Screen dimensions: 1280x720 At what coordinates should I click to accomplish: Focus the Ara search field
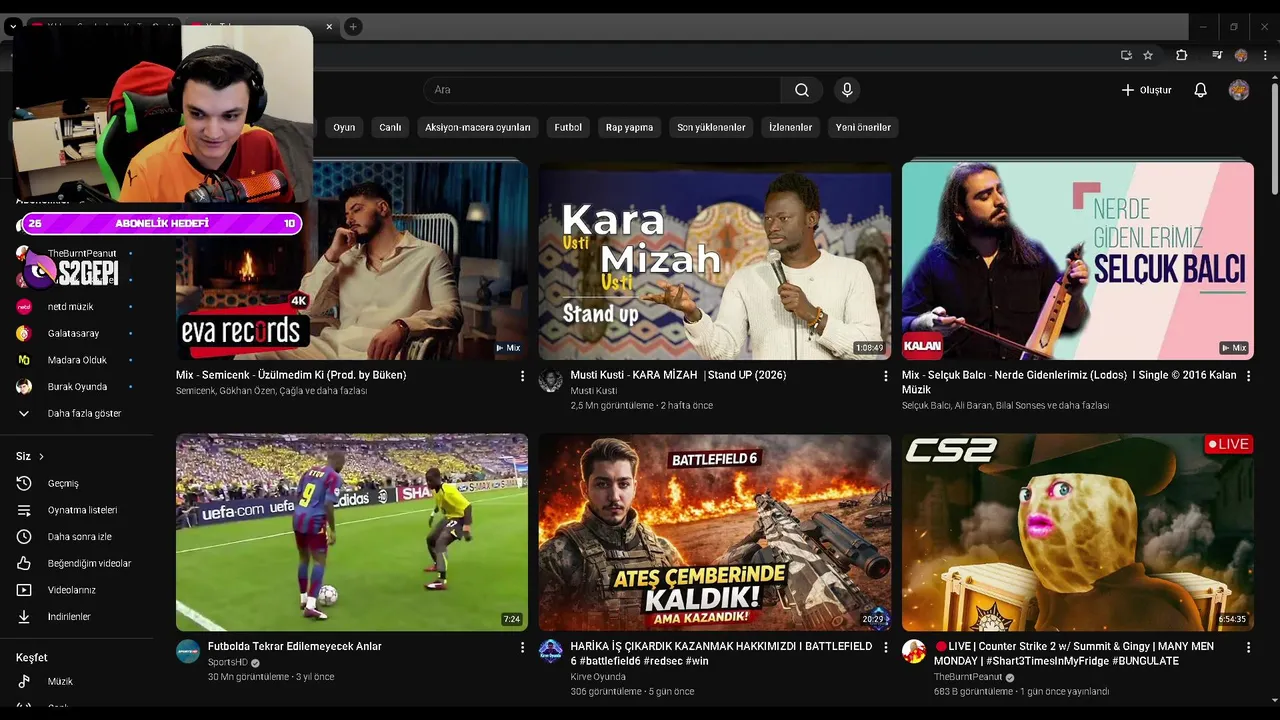602,90
